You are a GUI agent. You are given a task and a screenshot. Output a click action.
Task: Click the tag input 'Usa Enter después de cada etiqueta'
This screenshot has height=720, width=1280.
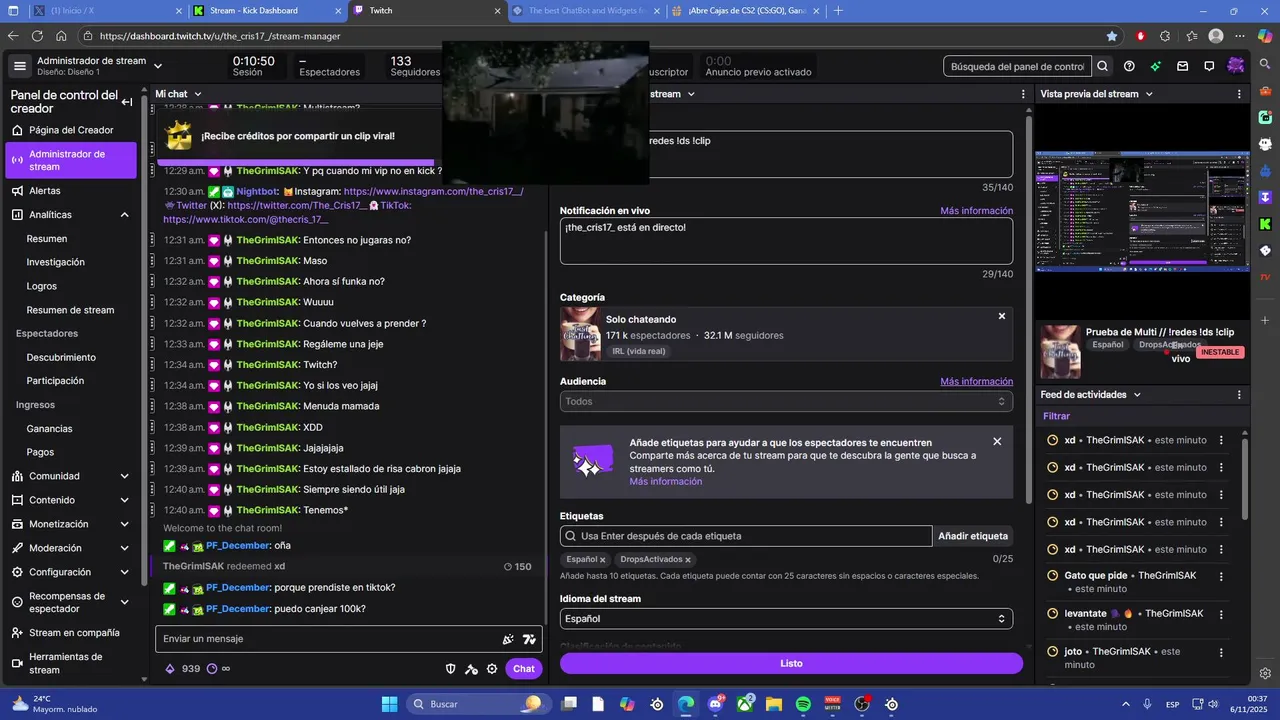[x=746, y=536]
